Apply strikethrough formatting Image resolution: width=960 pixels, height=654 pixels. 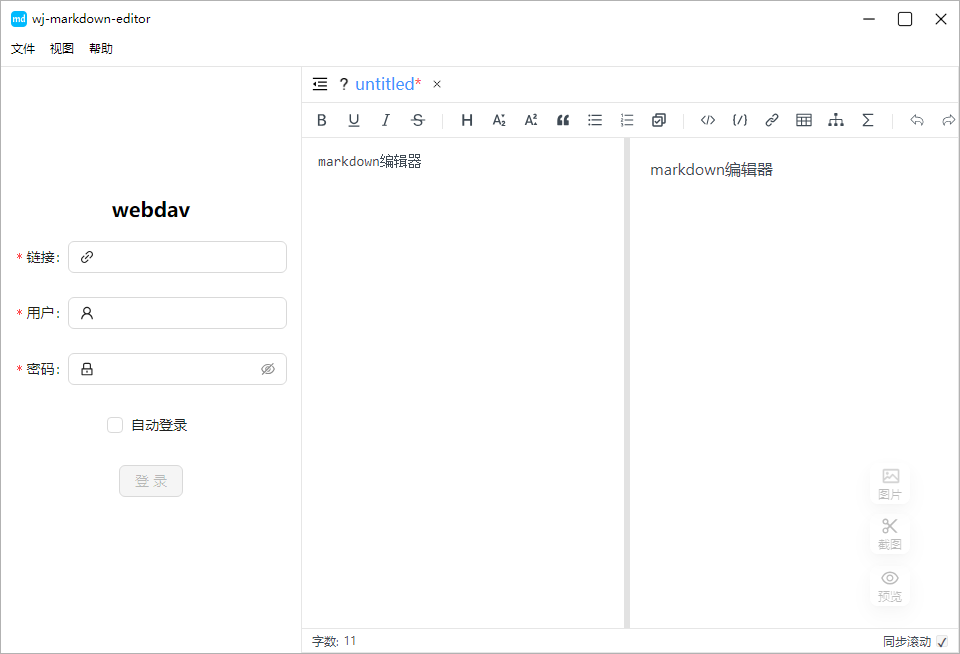417,120
